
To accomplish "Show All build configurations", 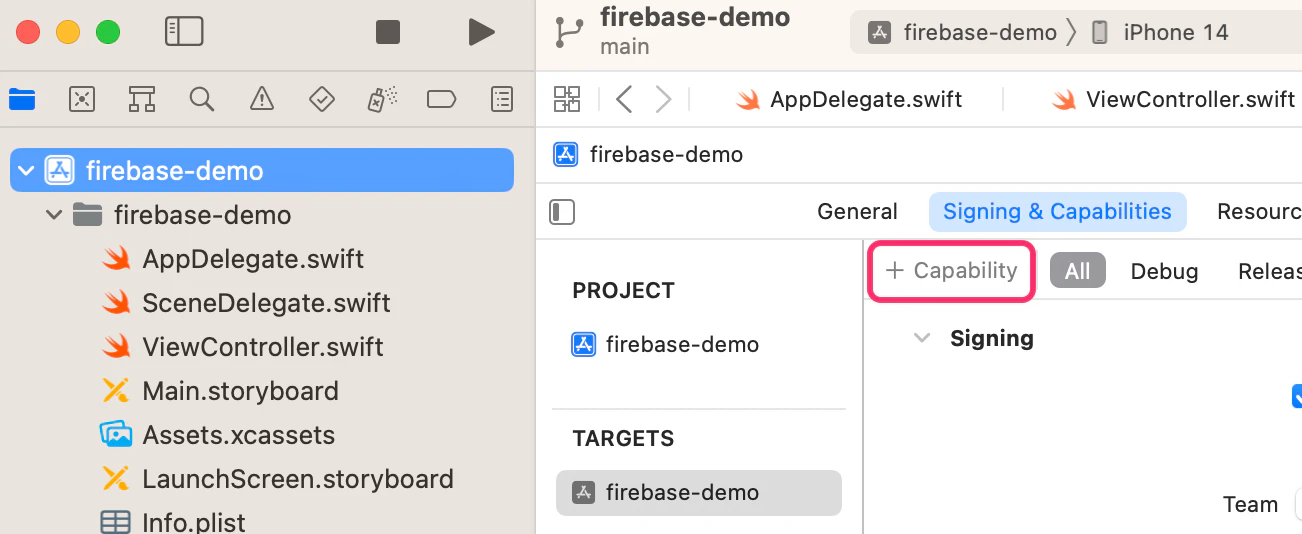I will tap(1077, 271).
